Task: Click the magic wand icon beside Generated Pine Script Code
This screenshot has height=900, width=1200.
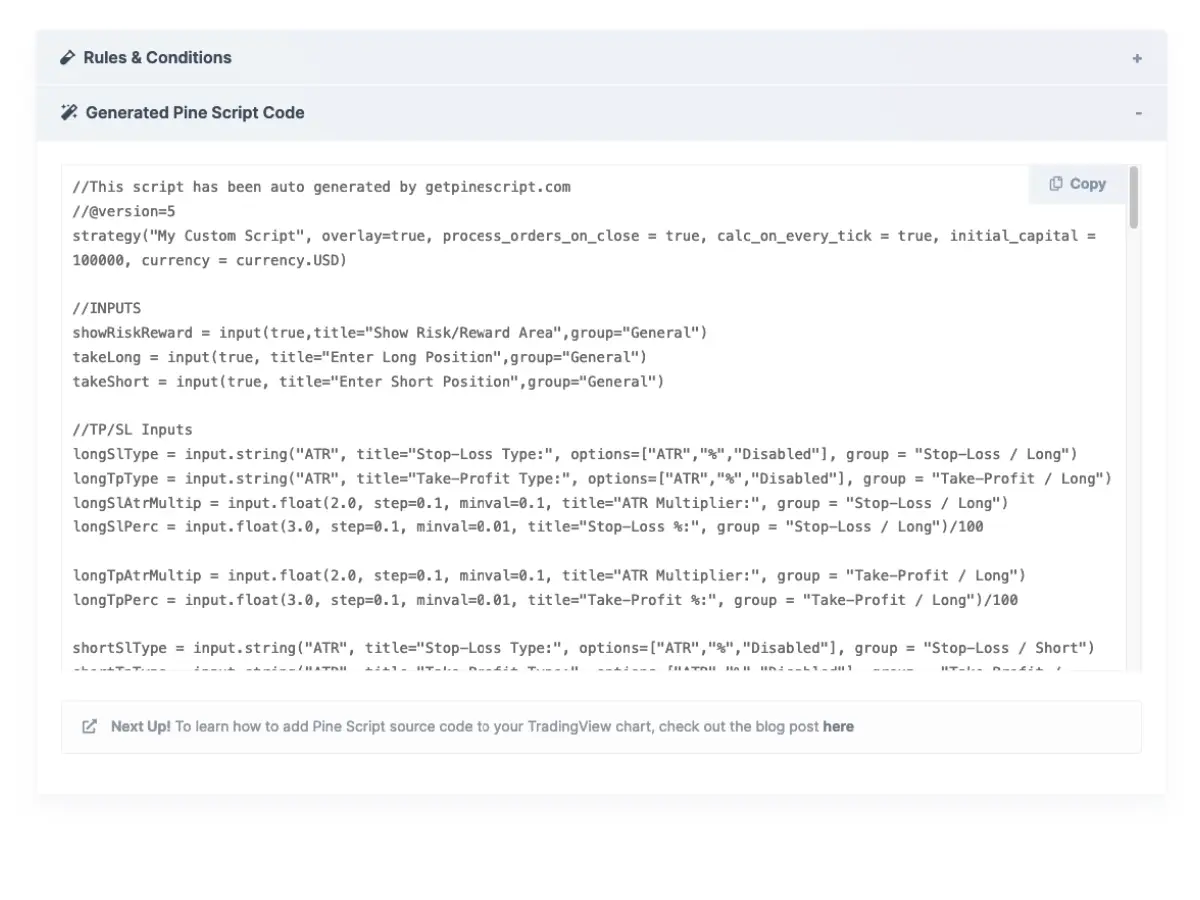Action: pyautogui.click(x=67, y=112)
